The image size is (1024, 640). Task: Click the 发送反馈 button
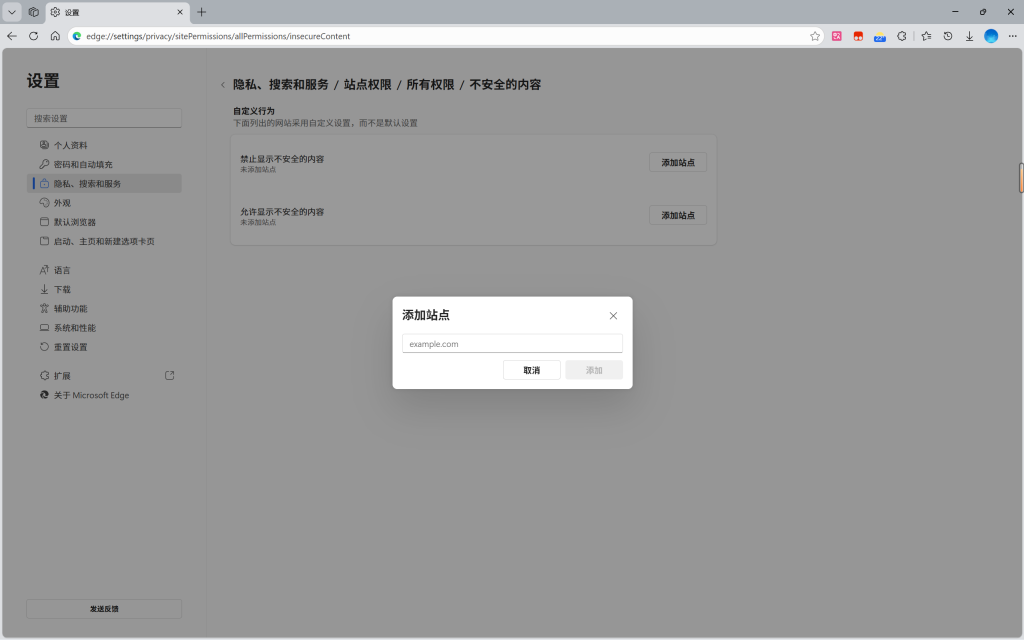point(104,609)
